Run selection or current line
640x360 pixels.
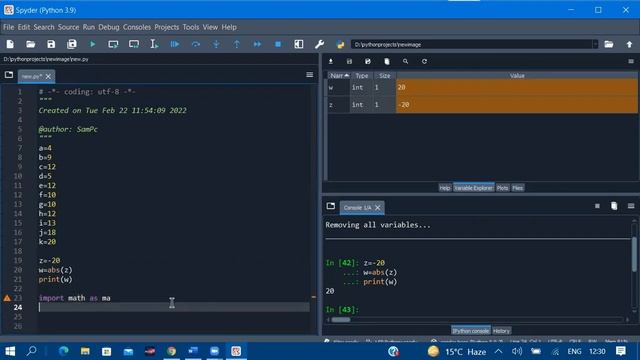coord(154,44)
